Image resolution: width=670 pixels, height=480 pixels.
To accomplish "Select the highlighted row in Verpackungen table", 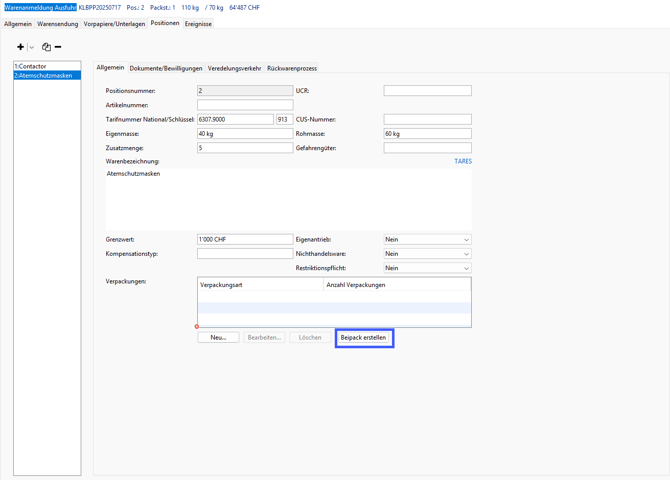I will [x=334, y=308].
